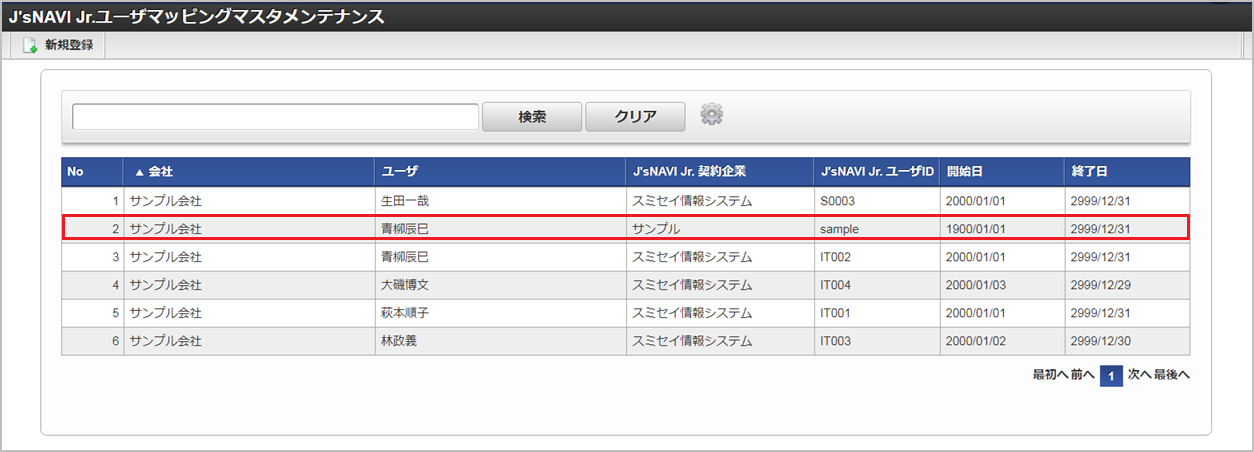Click the No column header

click(x=92, y=172)
